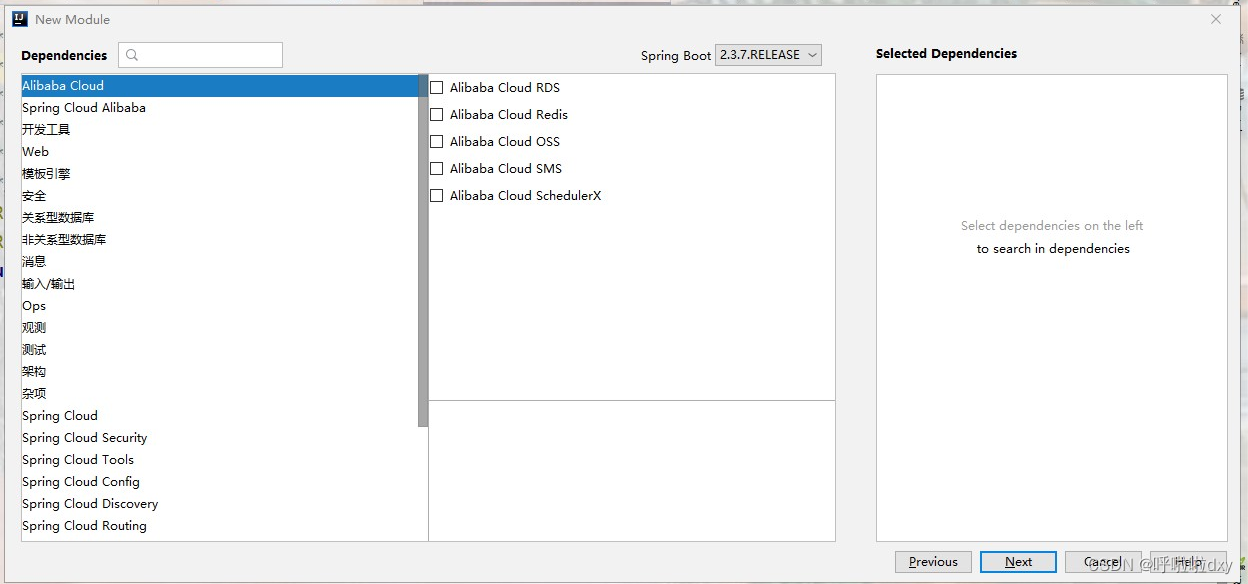This screenshot has width=1248, height=584.
Task: Click the Alibaba Cloud SchedulerX label text
Action: [526, 195]
